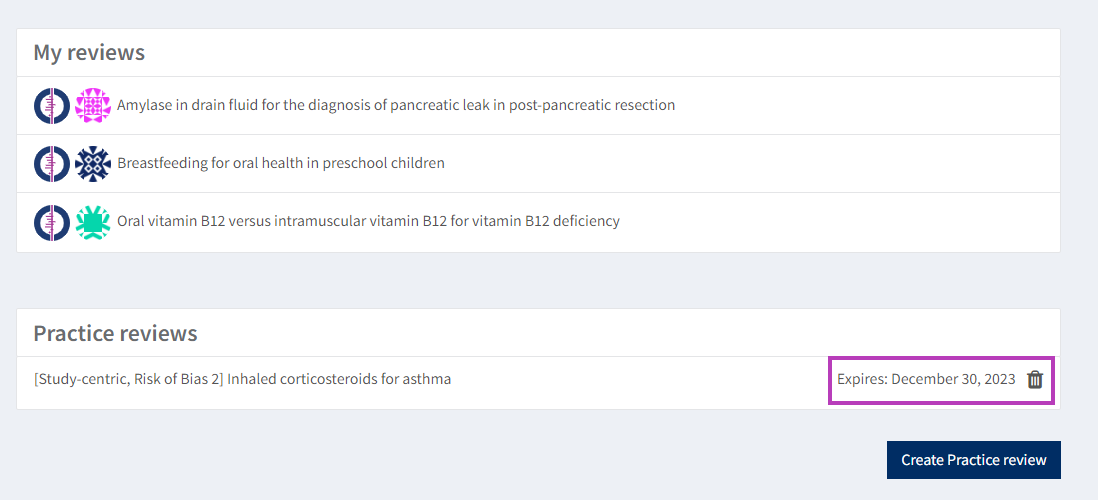Click the Practice reviews heading
1098x500 pixels.
[115, 333]
